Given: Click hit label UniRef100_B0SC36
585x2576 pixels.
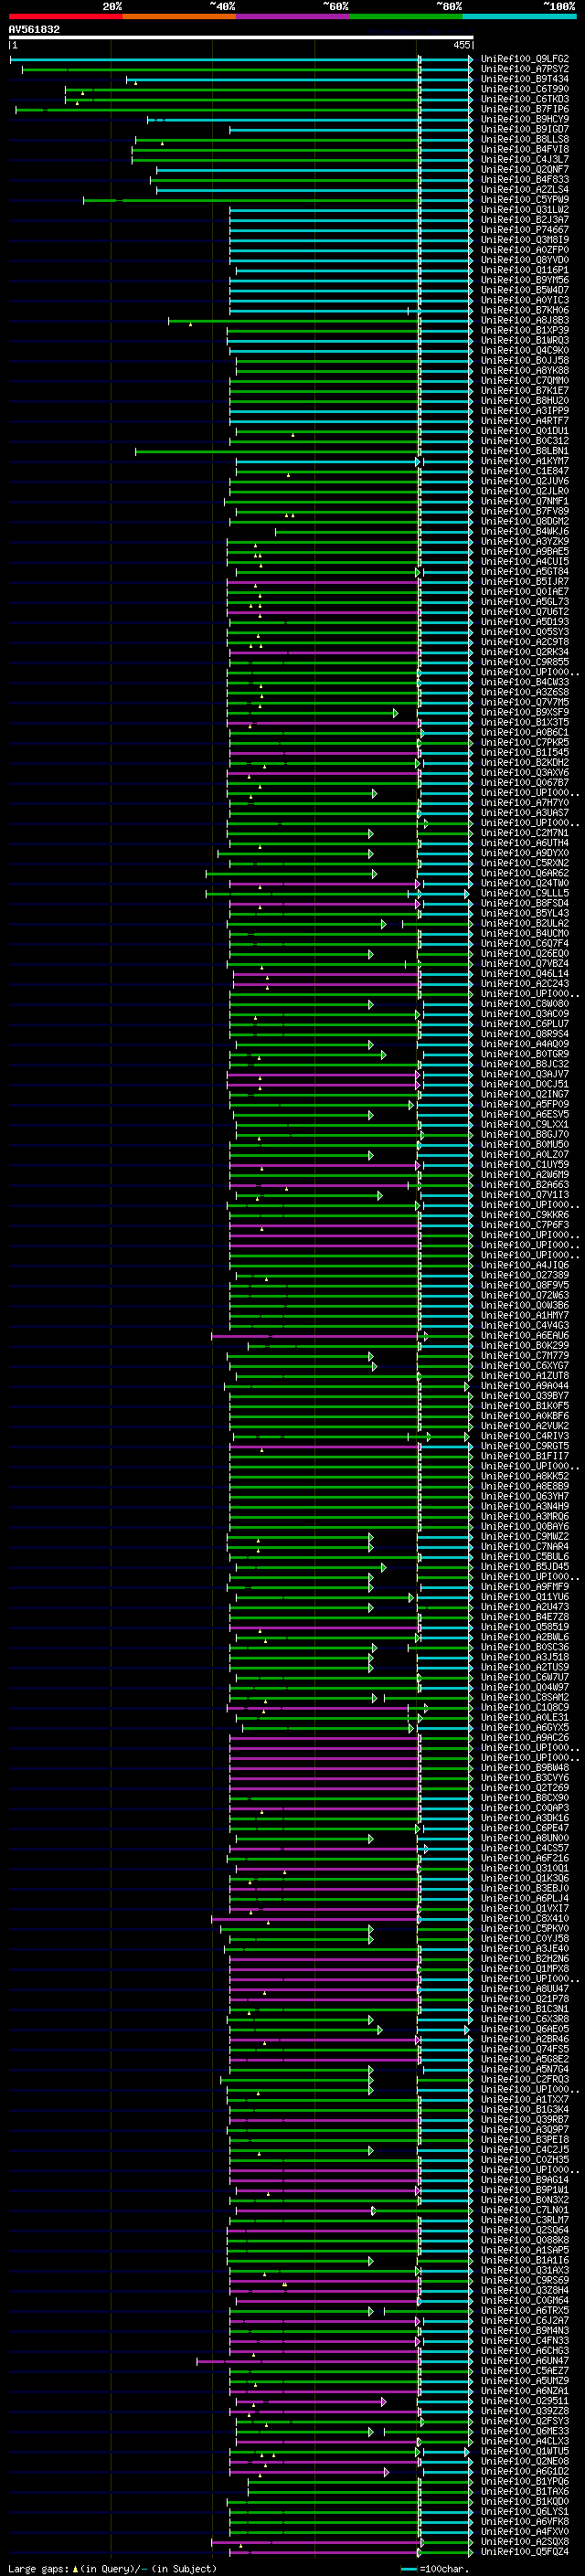Looking at the screenshot, I should 525,1647.
